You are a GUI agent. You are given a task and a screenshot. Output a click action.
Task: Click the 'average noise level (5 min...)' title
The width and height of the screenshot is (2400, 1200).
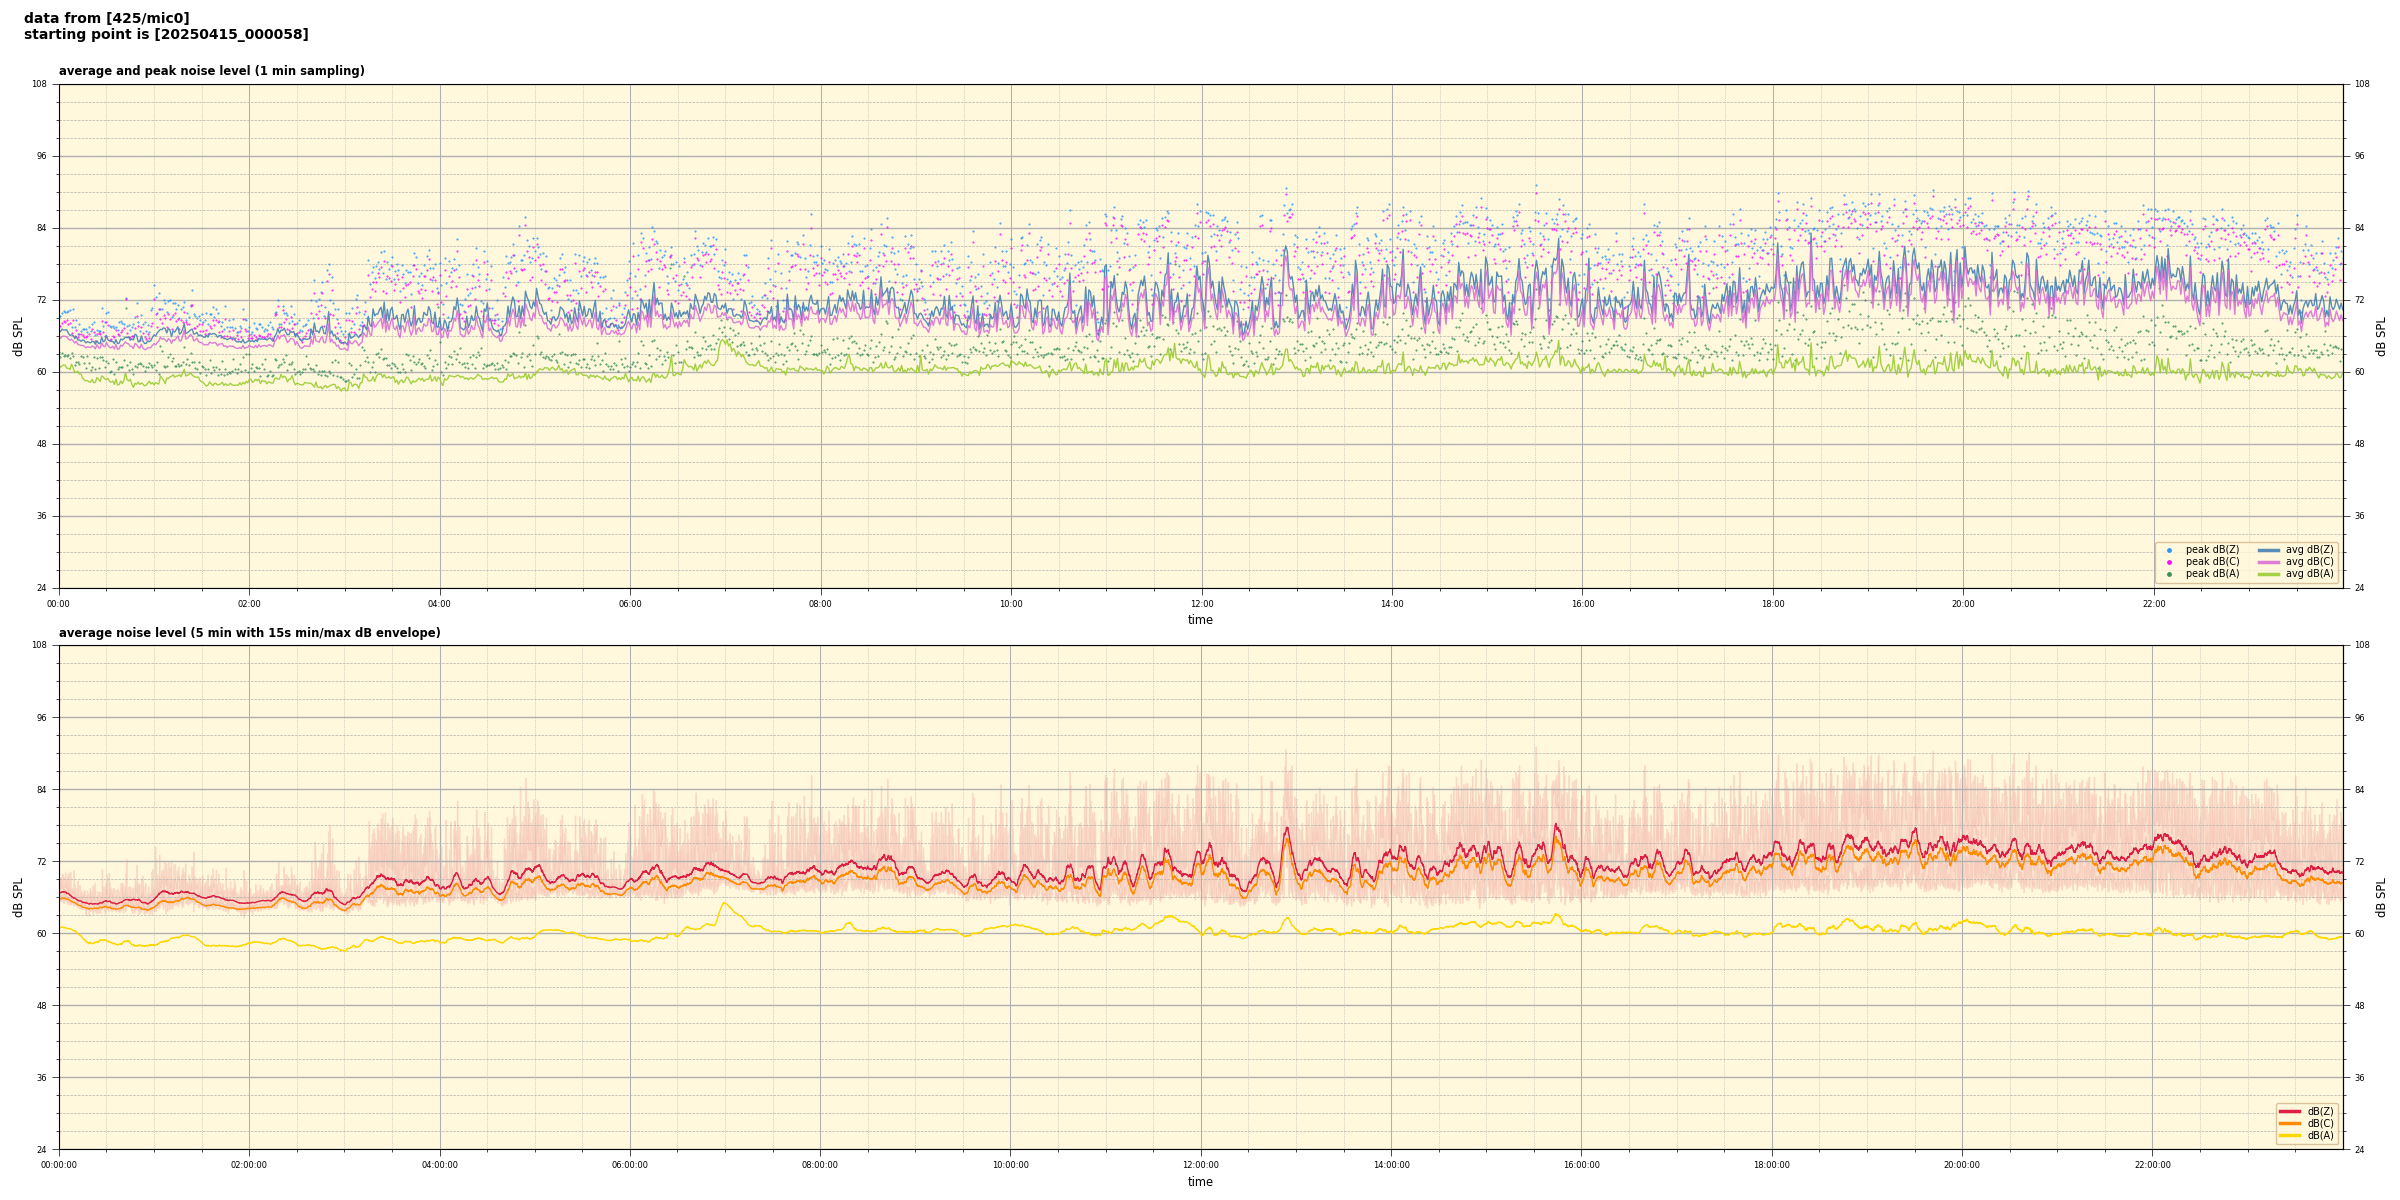click(x=249, y=633)
